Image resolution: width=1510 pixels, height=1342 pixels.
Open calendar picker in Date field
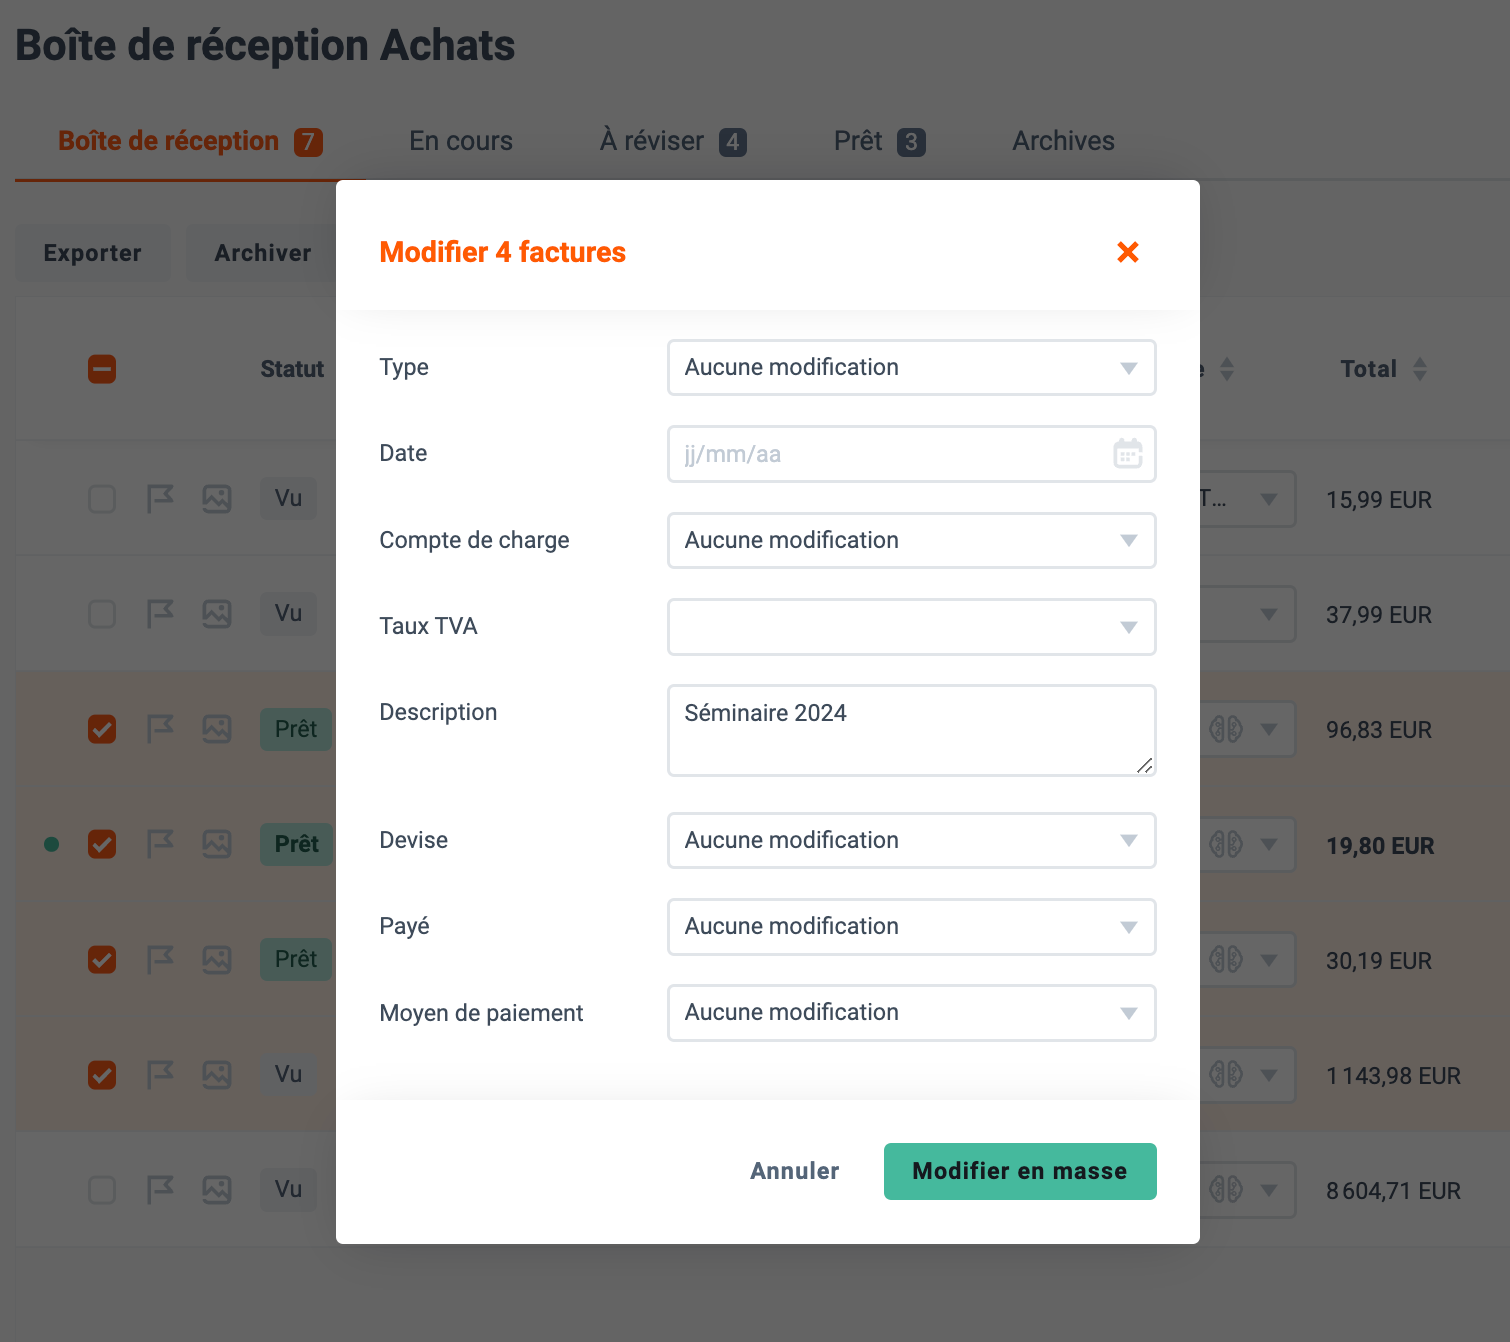click(x=1128, y=454)
